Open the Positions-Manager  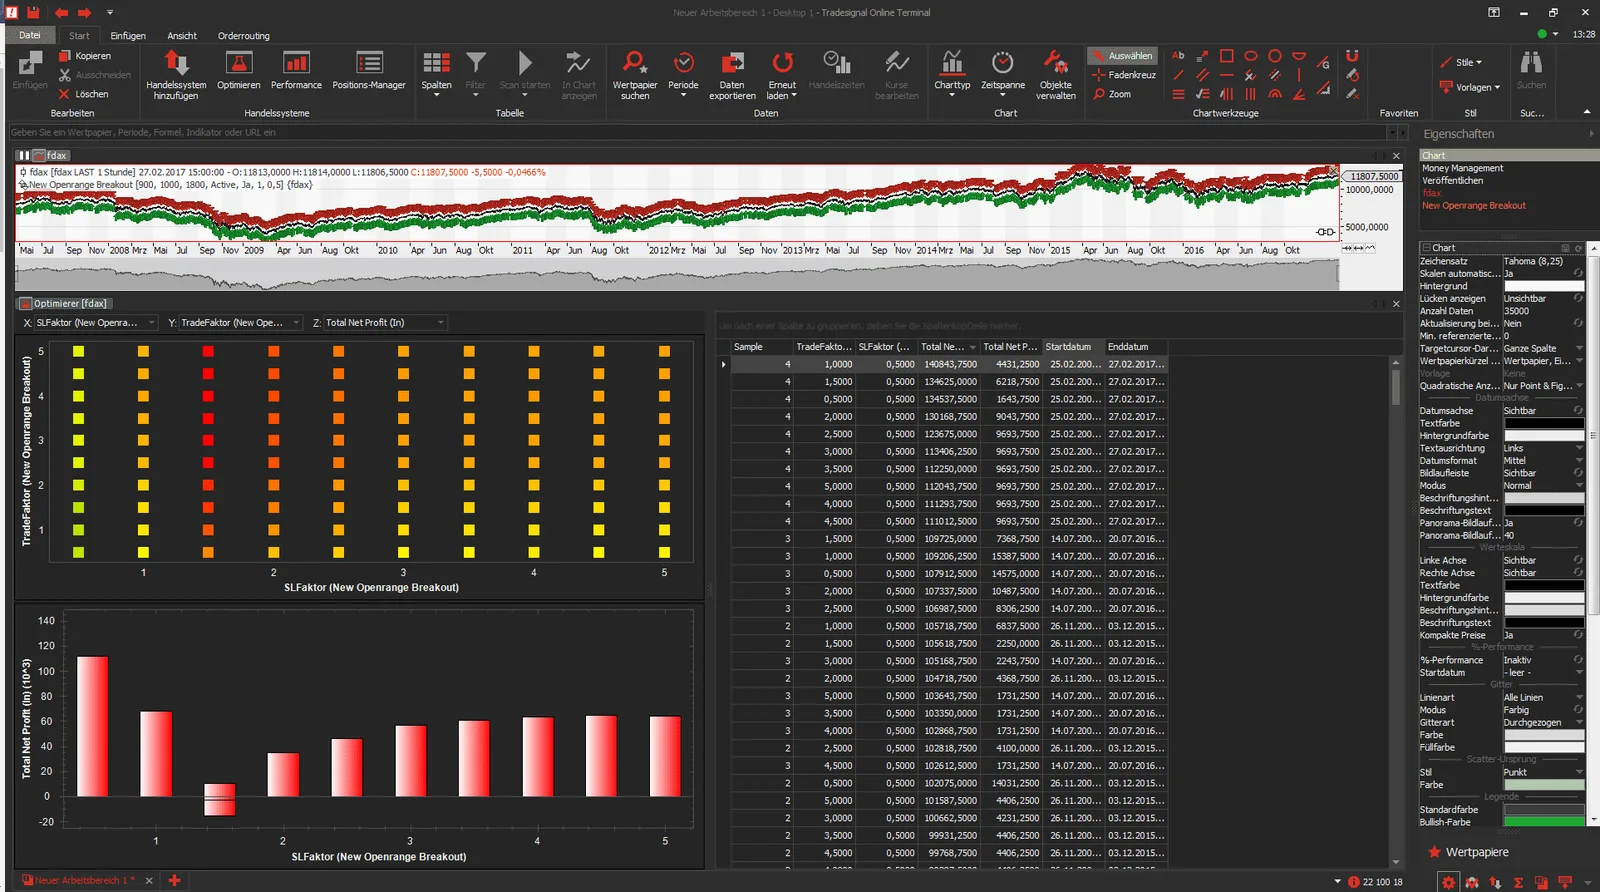click(x=369, y=71)
